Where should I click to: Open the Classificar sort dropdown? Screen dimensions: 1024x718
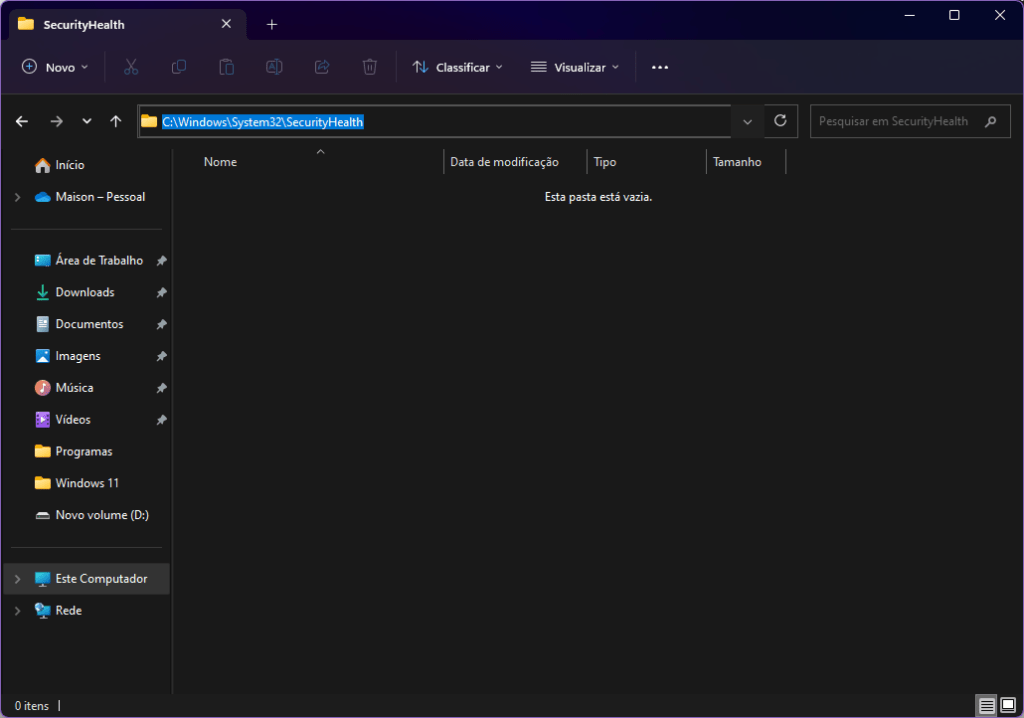(x=458, y=67)
